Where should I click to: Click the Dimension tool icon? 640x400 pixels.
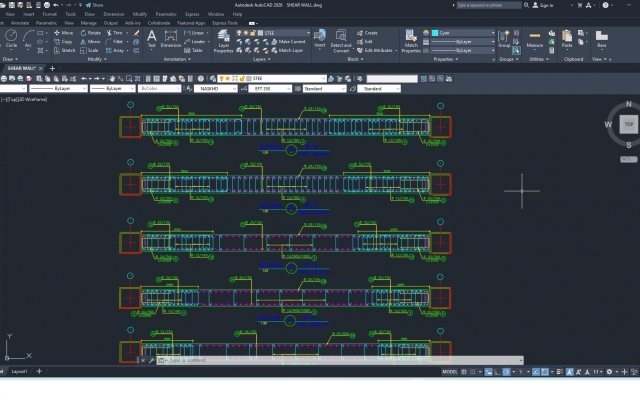pyautogui.click(x=171, y=37)
